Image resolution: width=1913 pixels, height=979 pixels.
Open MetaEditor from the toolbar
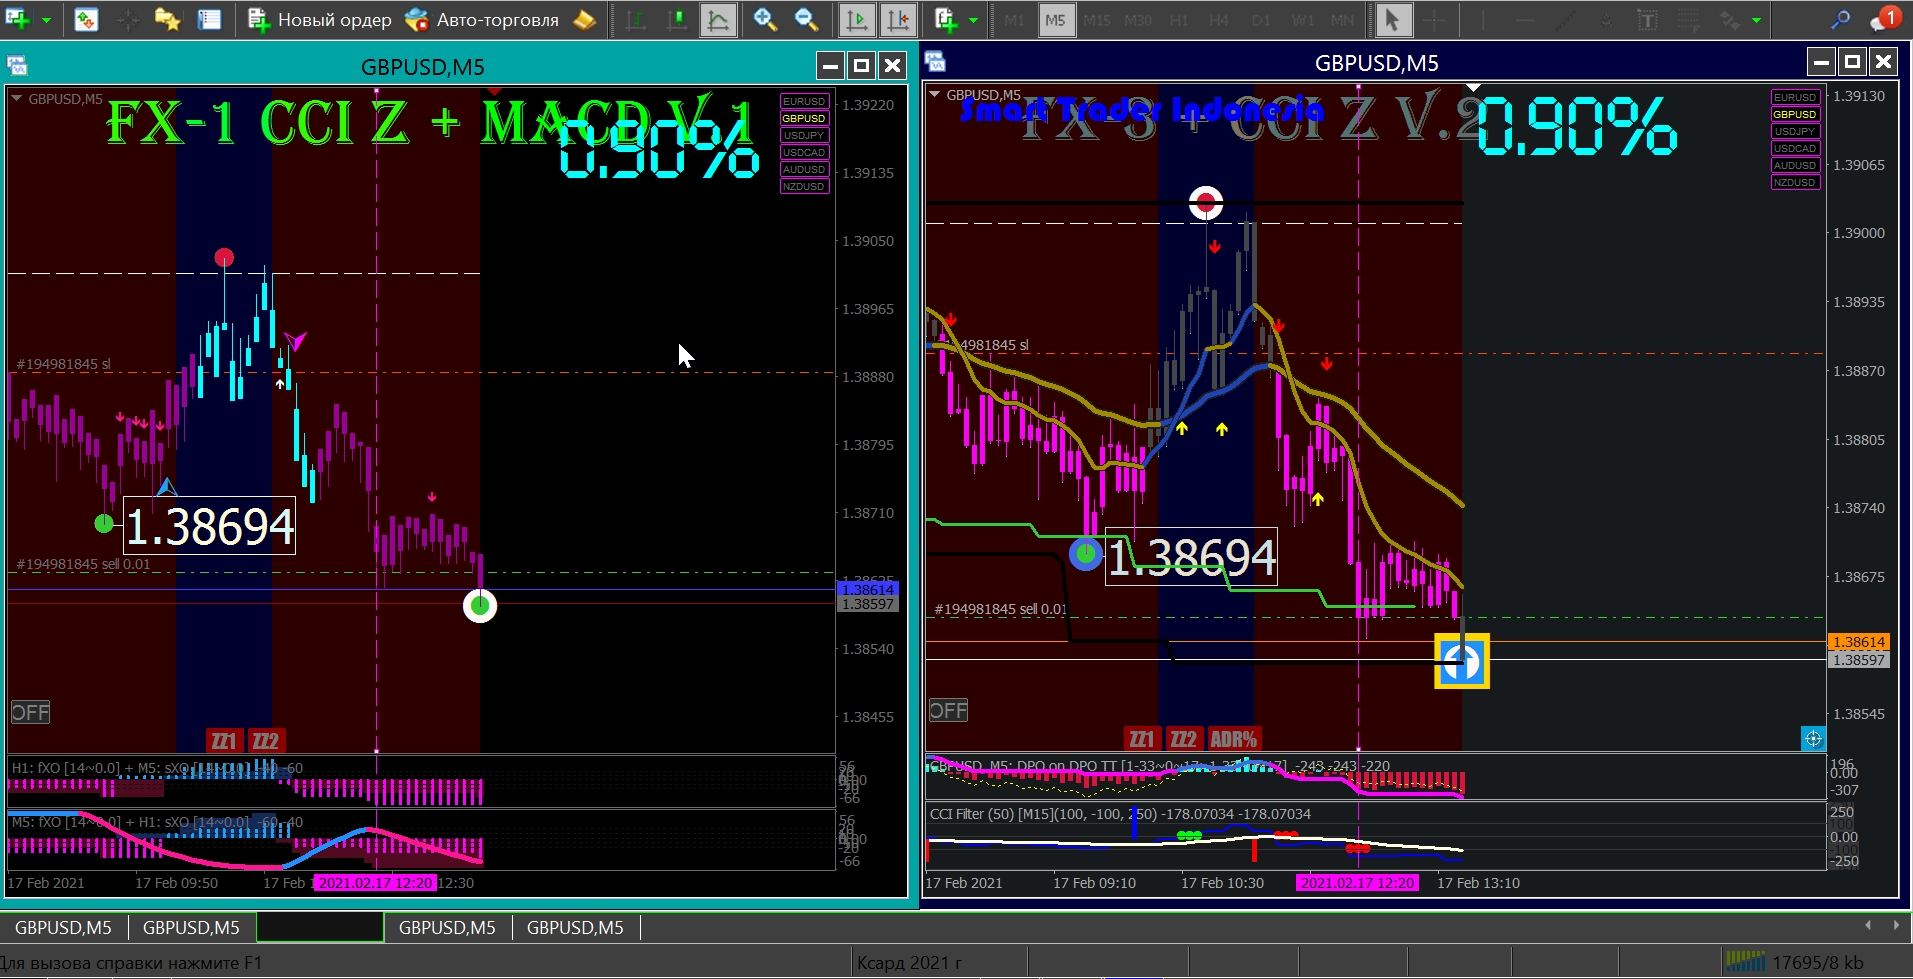pos(585,19)
